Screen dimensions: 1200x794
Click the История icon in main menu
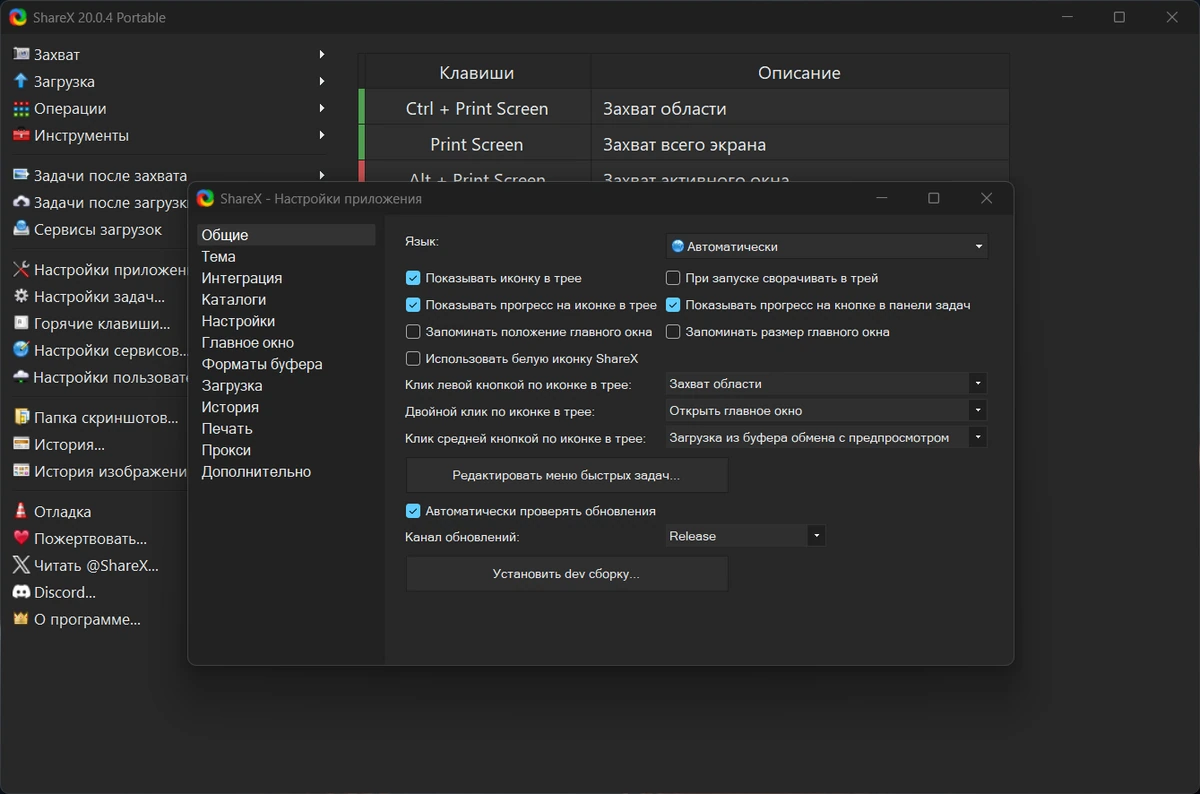point(21,444)
